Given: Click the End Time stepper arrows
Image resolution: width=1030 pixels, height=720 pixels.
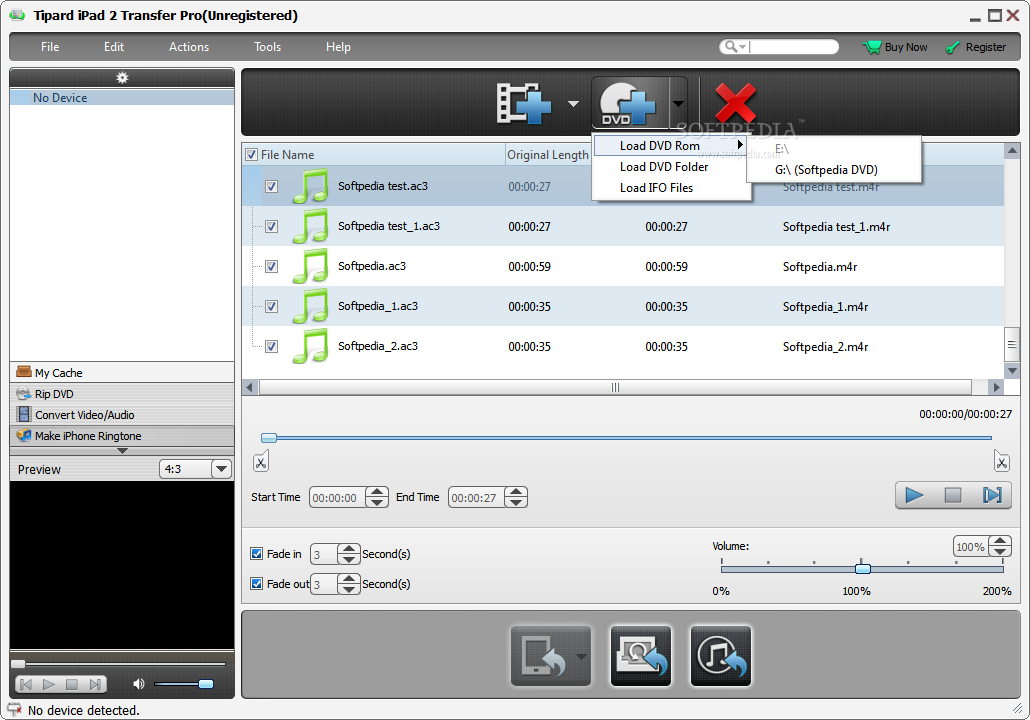Looking at the screenshot, I should click(x=516, y=497).
